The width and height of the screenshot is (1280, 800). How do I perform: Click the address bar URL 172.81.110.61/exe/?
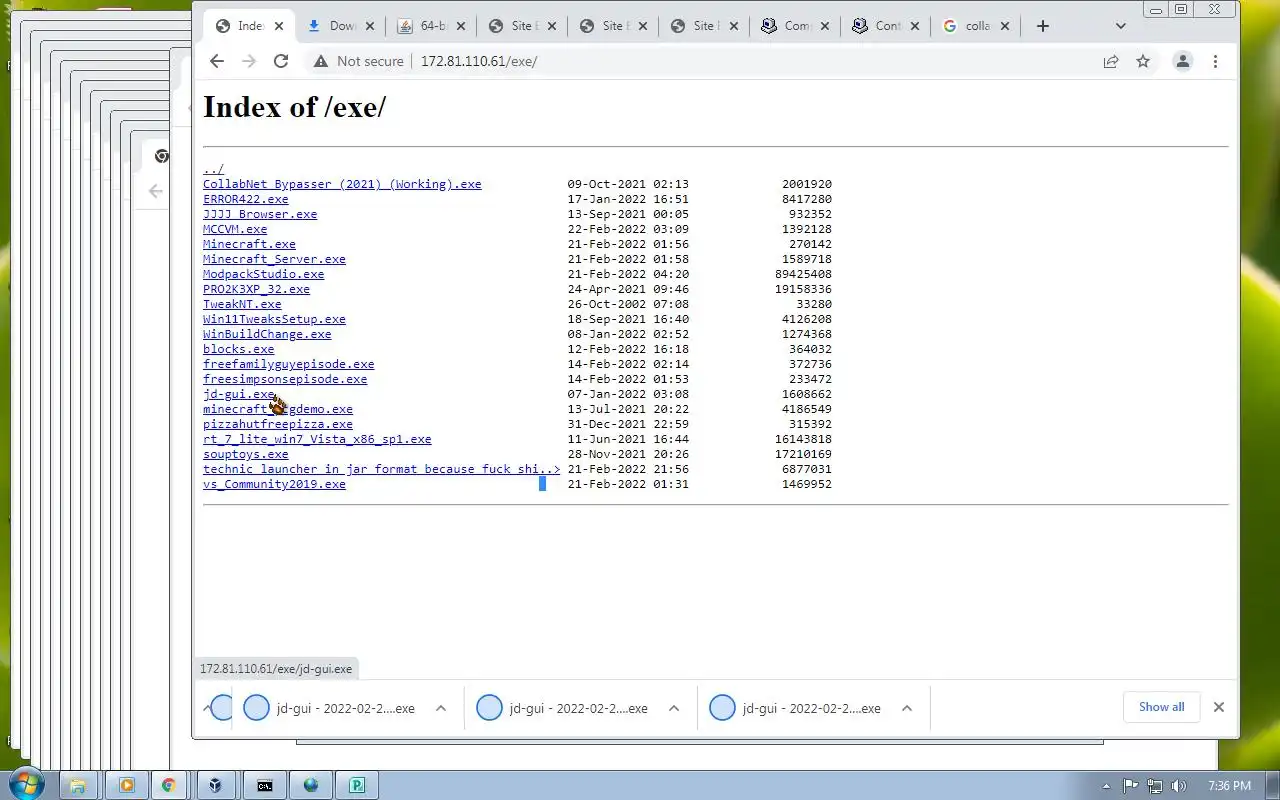tap(479, 61)
